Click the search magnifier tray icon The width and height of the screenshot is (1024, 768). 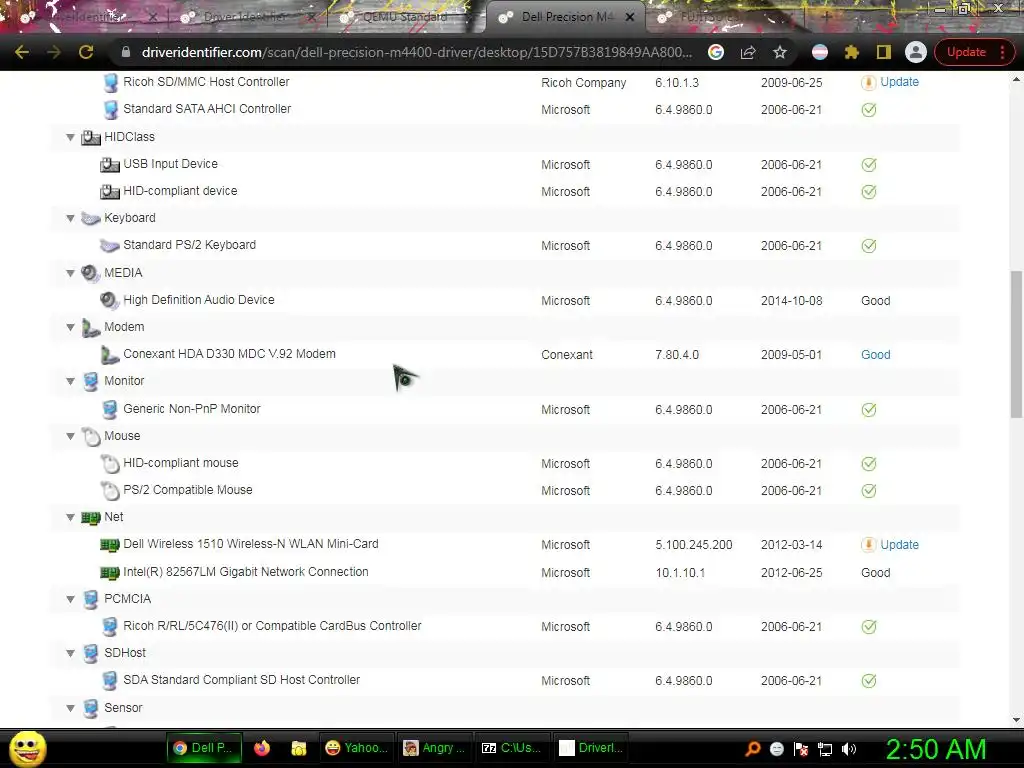pyautogui.click(x=753, y=749)
